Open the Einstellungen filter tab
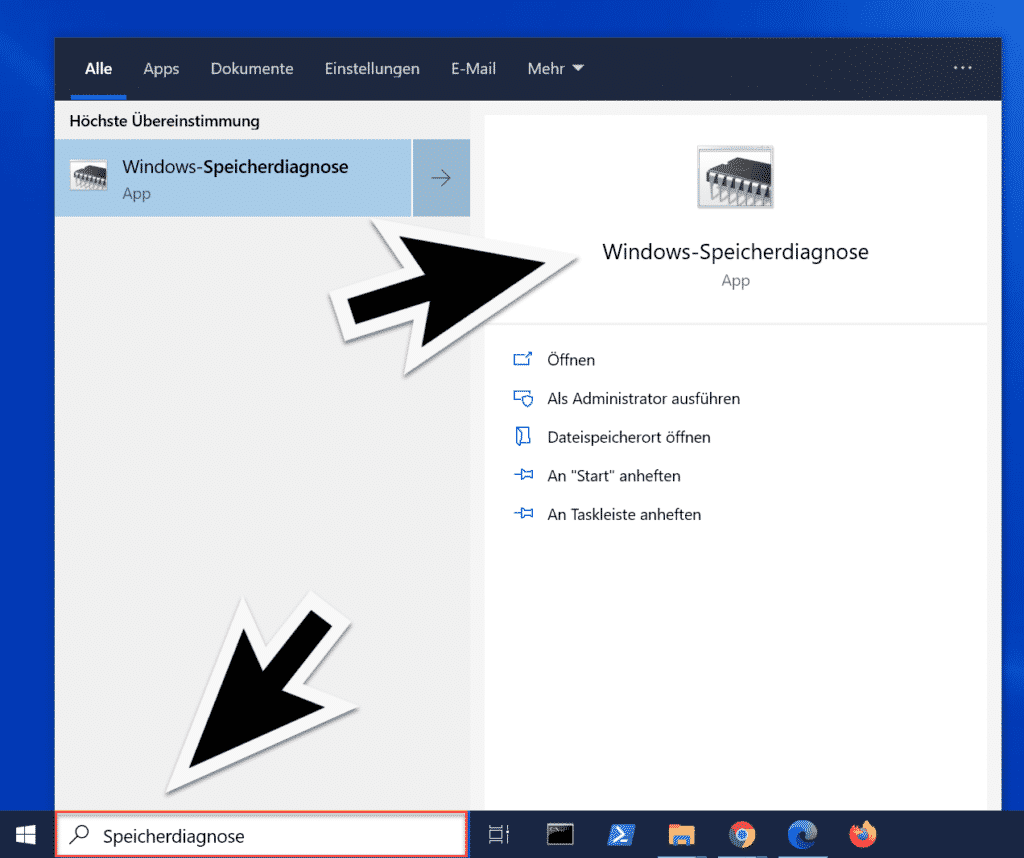Screen dimensions: 1024x858 [372, 69]
